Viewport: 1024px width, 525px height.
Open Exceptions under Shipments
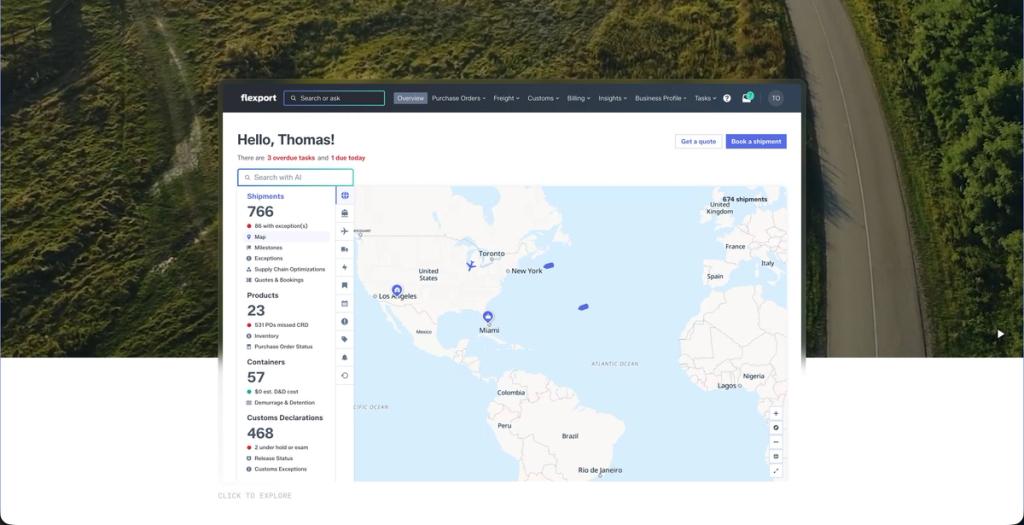coord(268,259)
